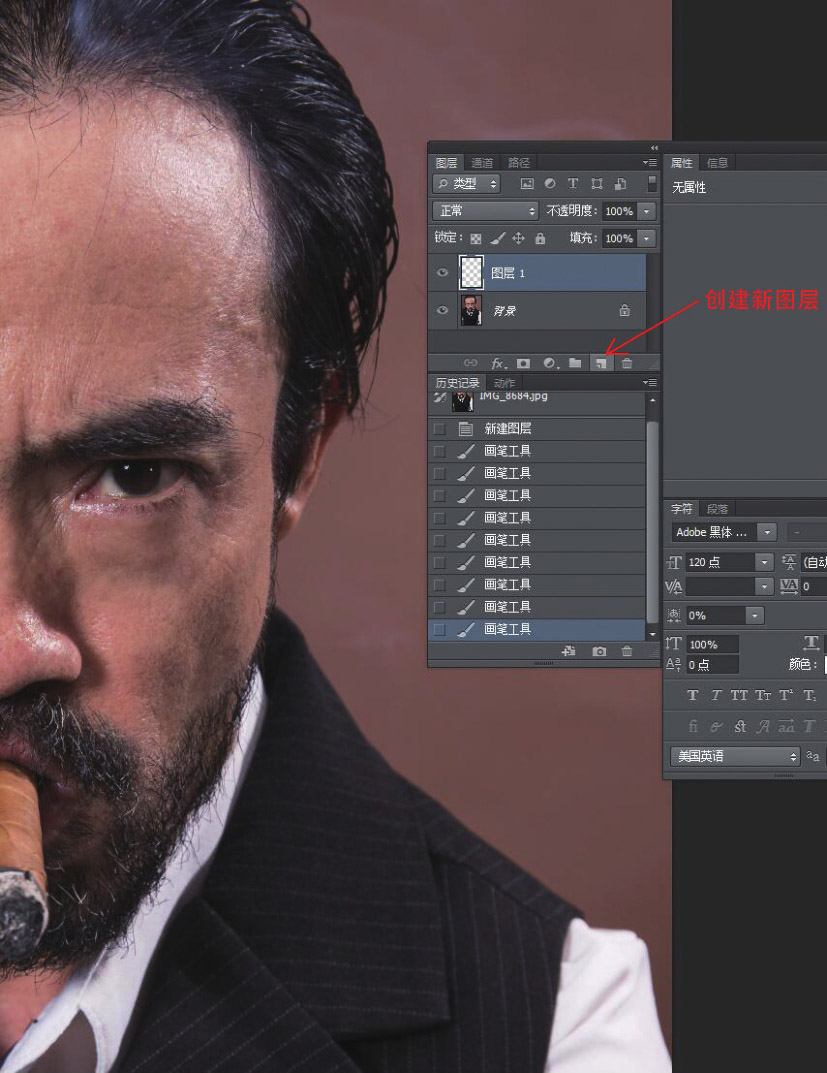Filter layers by pixel layers icon
827x1073 pixels.
point(527,183)
